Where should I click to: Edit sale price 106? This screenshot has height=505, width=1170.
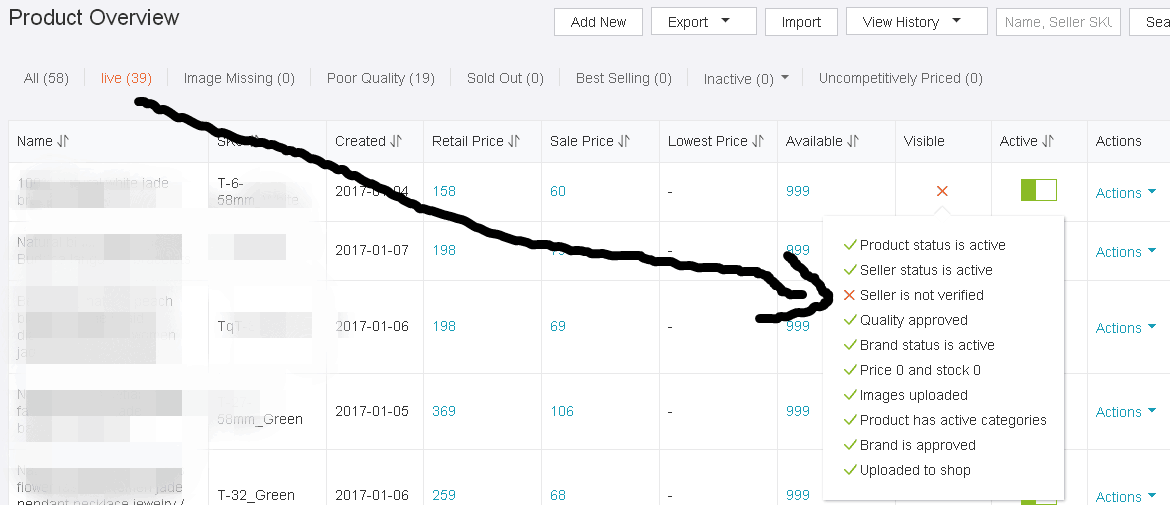(x=562, y=411)
